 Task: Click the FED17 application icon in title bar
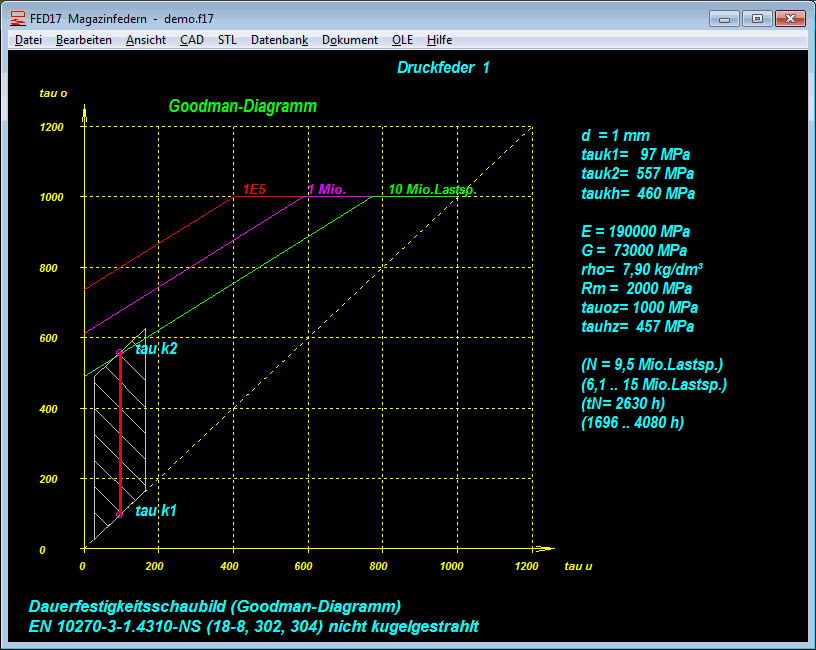17,18
